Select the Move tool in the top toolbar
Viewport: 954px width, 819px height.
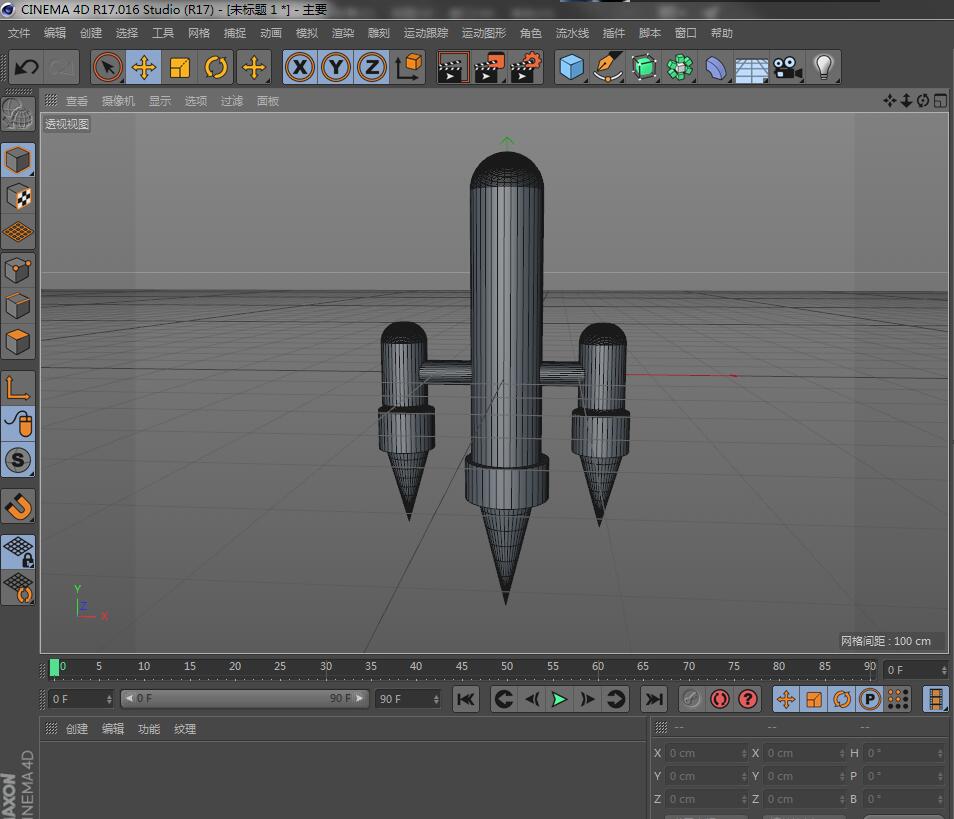coord(144,68)
